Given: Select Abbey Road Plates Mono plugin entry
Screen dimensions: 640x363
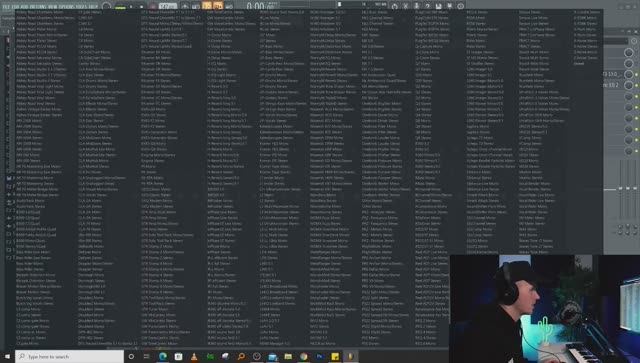Looking at the screenshot, I should (36, 29).
